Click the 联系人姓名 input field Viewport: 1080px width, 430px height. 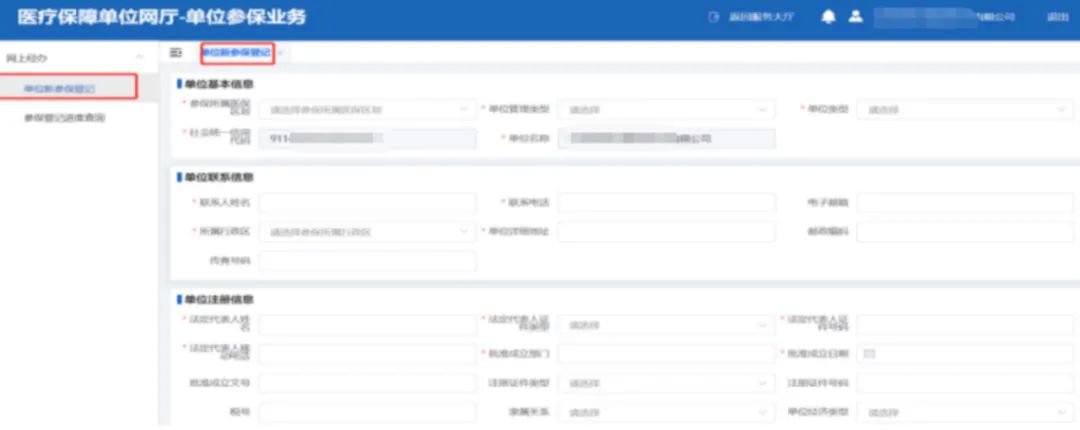click(367, 203)
